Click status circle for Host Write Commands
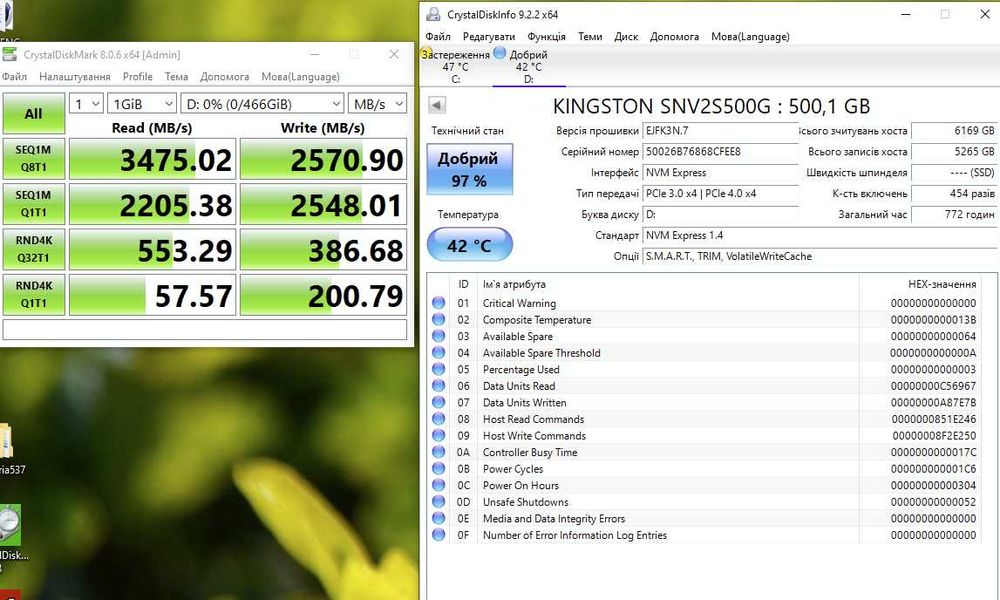Image resolution: width=1000 pixels, height=600 pixels. [438, 435]
